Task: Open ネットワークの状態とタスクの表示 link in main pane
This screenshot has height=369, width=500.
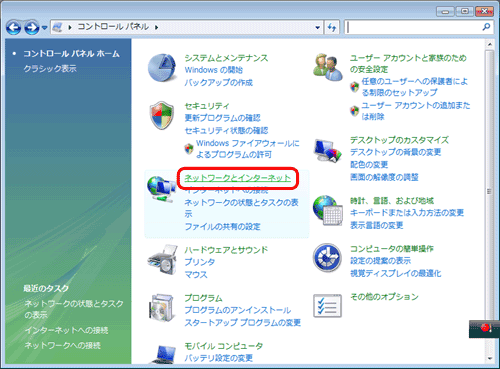Action: click(242, 208)
